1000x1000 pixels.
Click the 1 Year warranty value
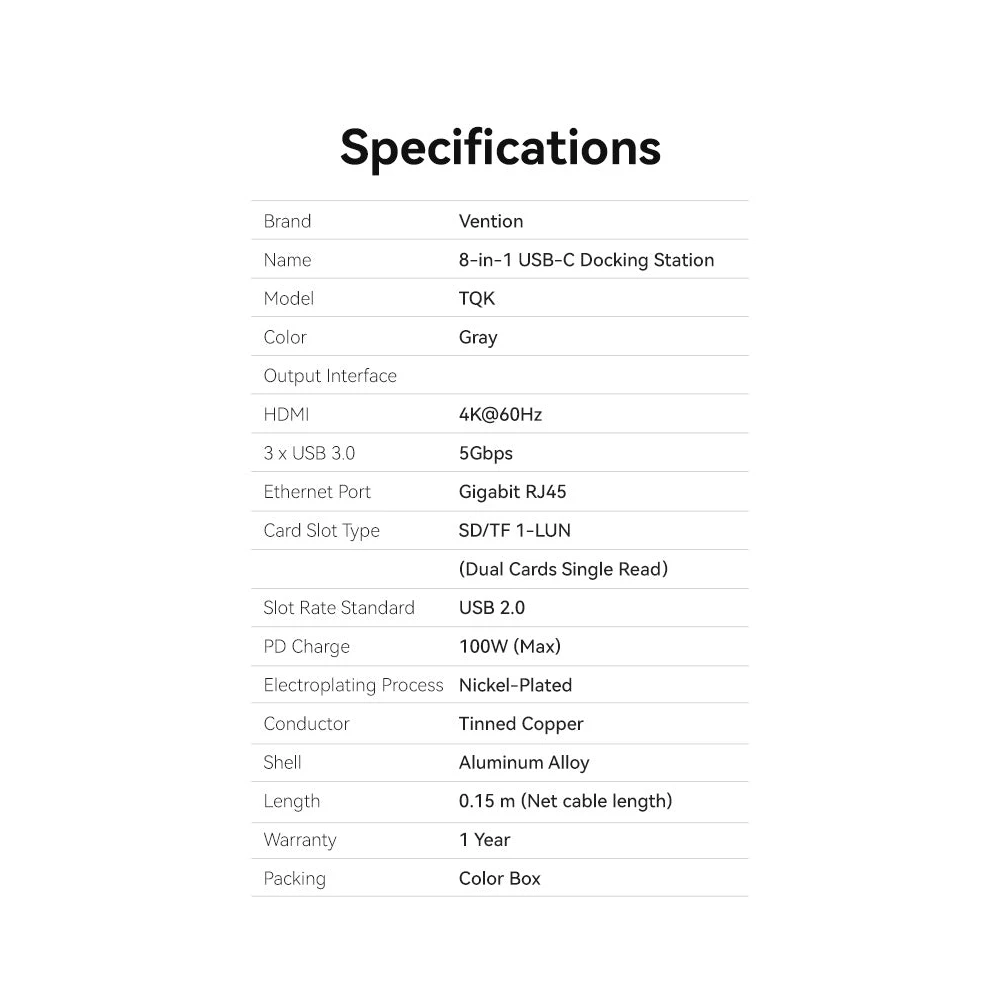pos(485,840)
